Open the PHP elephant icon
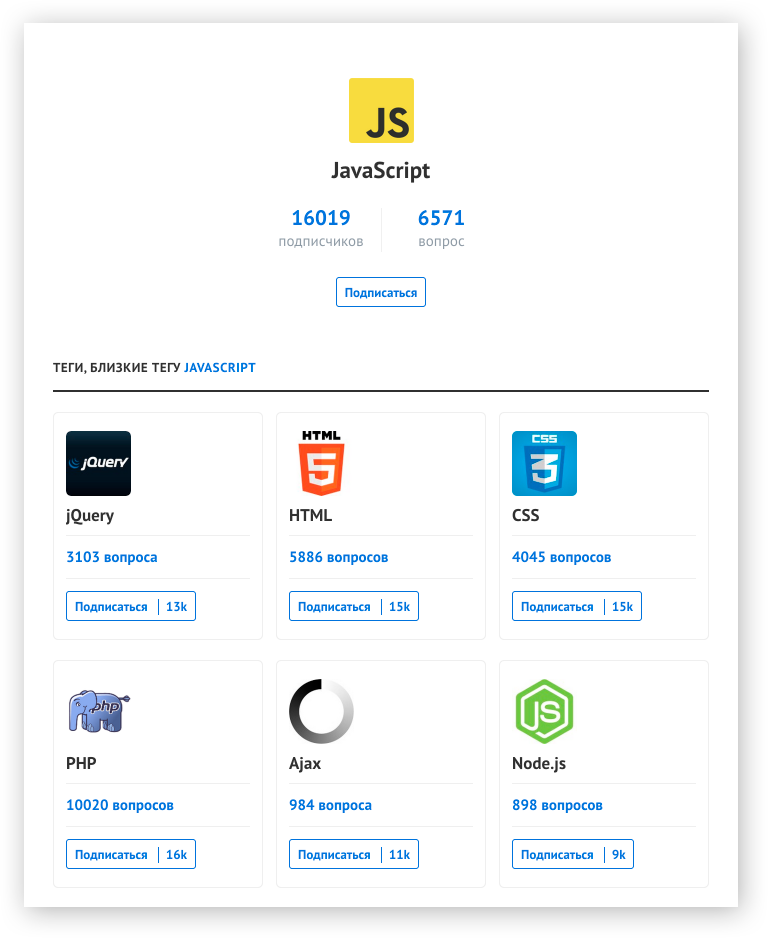This screenshot has height=938, width=768. click(x=98, y=711)
